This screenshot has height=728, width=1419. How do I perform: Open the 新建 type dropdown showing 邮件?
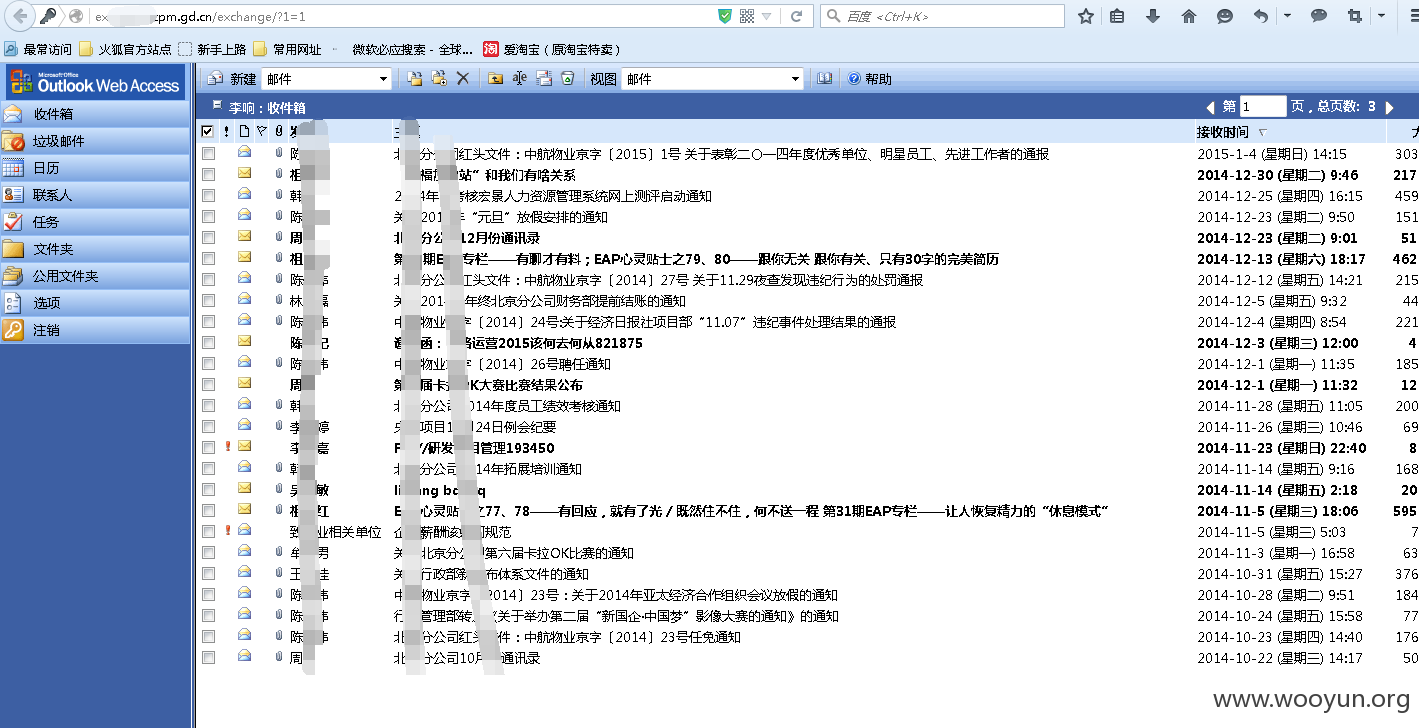pos(327,79)
